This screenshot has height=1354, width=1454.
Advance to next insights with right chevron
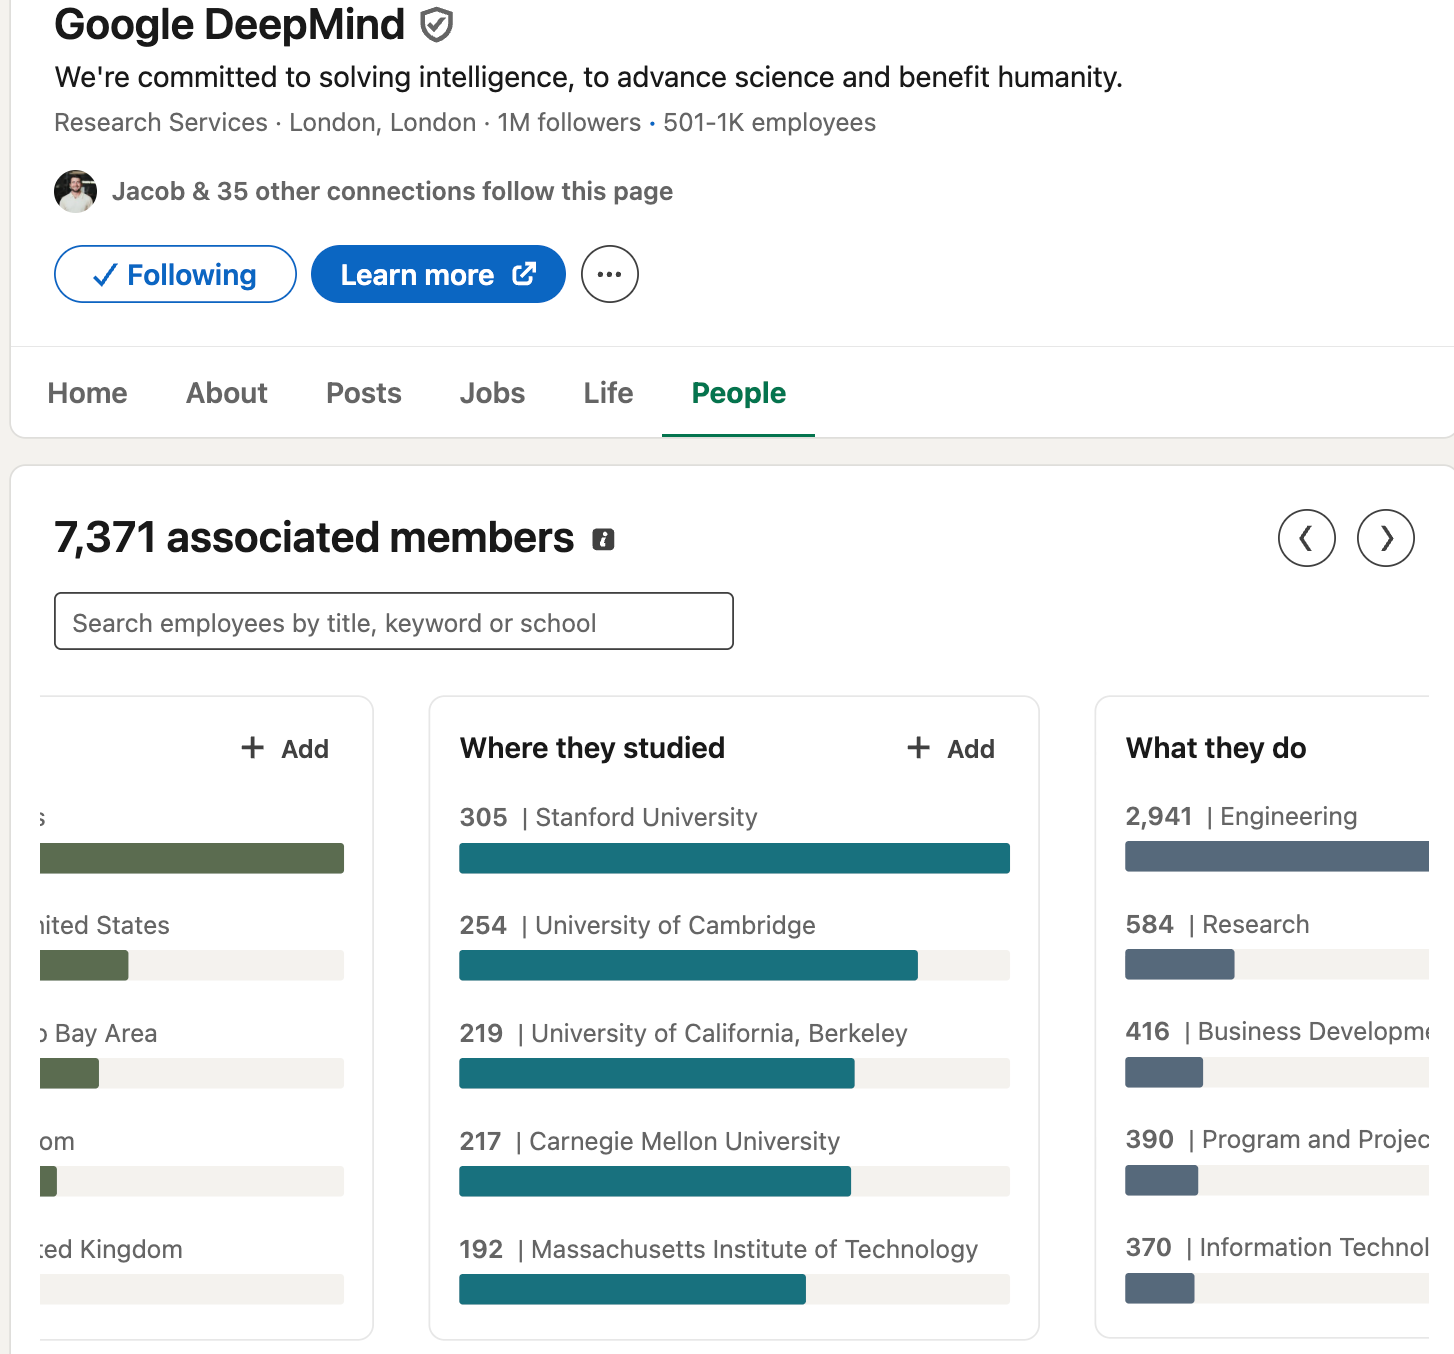tap(1386, 538)
